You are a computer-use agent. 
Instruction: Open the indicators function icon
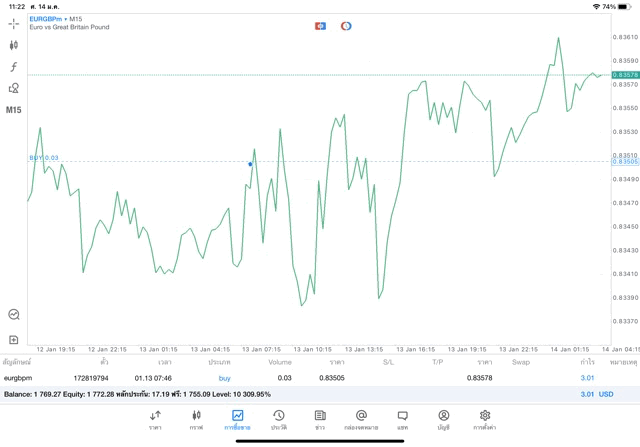14,66
